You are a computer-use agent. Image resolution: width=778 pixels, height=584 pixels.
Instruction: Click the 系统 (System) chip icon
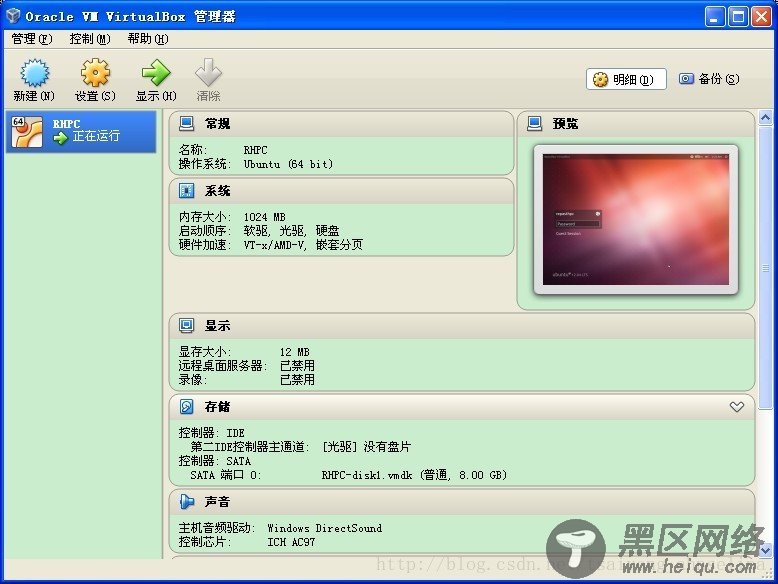click(187, 191)
